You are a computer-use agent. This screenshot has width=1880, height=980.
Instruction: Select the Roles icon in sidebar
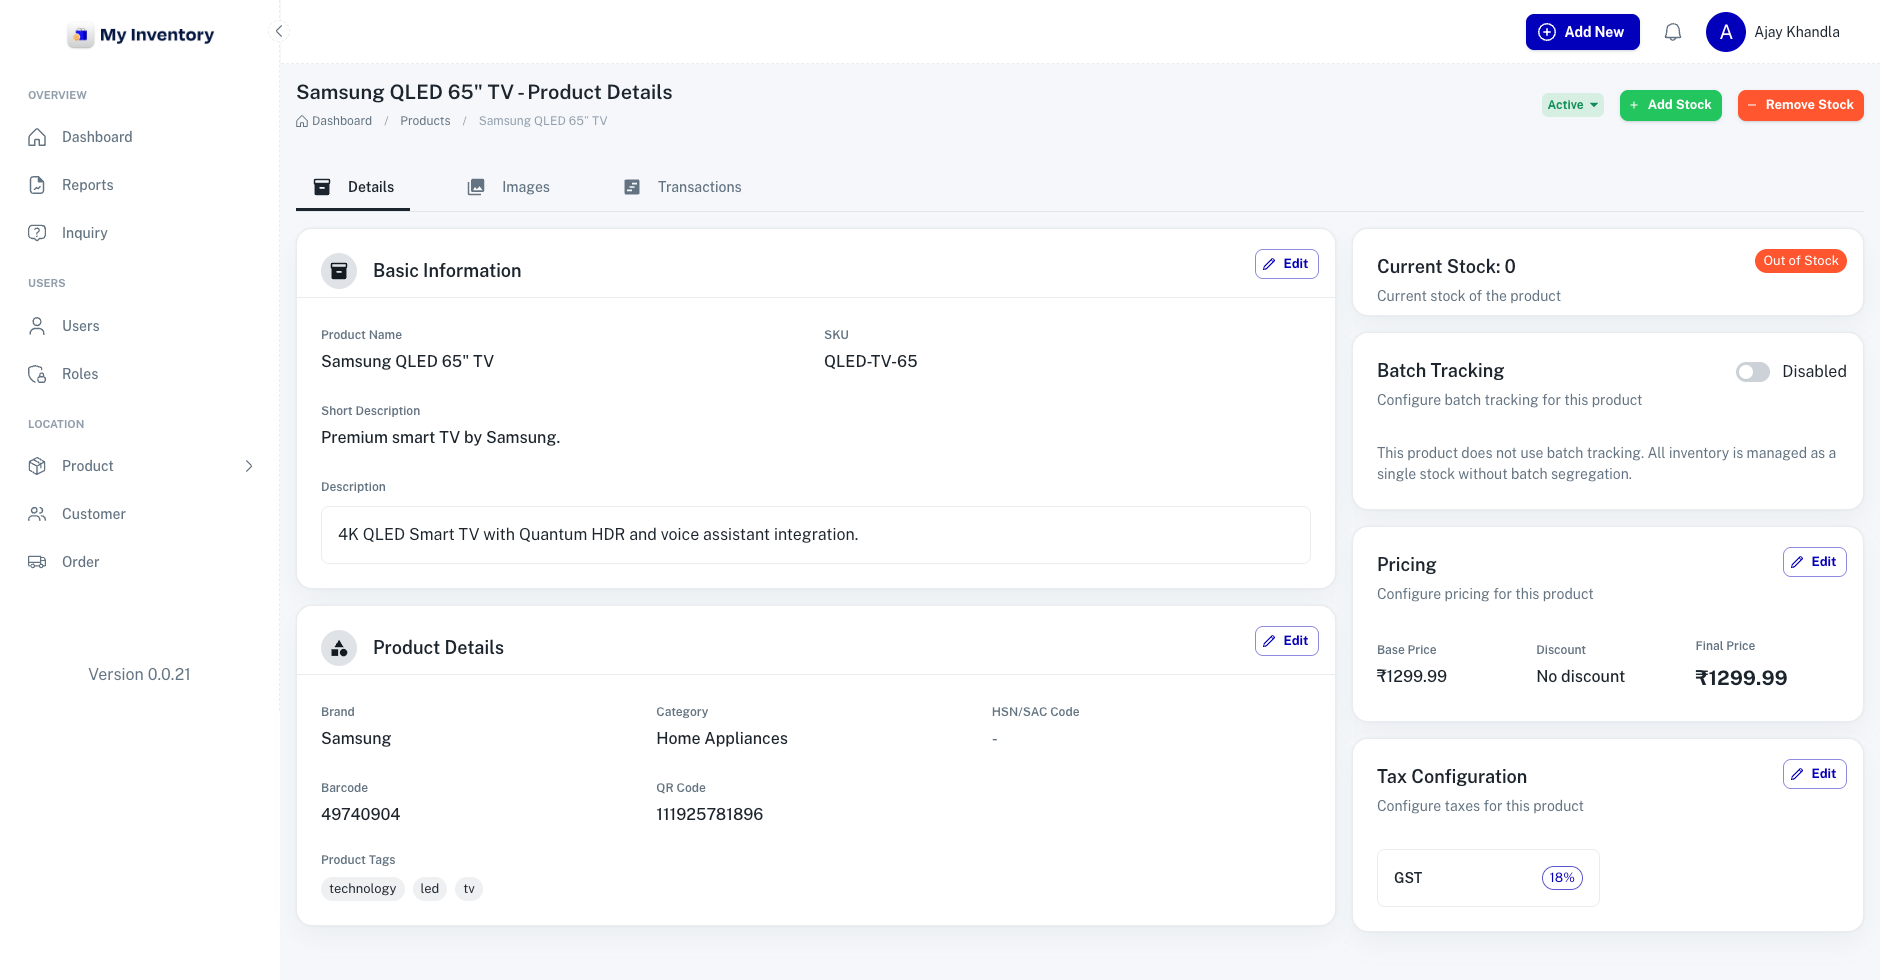[38, 374]
